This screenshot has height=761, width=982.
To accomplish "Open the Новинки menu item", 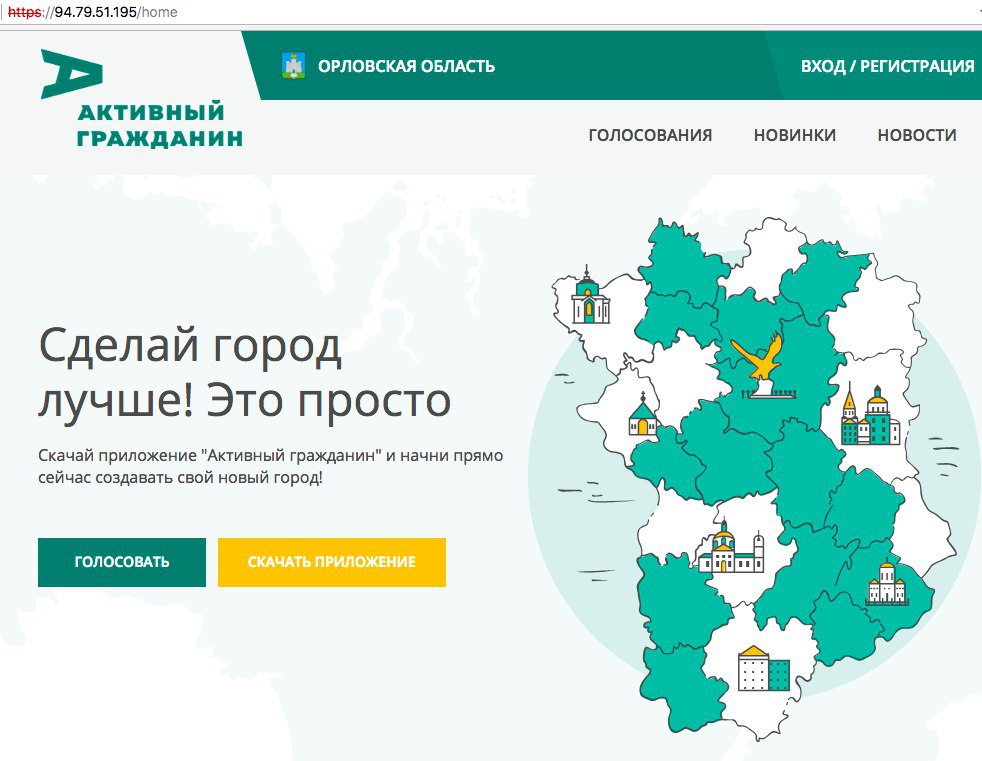I will (x=795, y=135).
